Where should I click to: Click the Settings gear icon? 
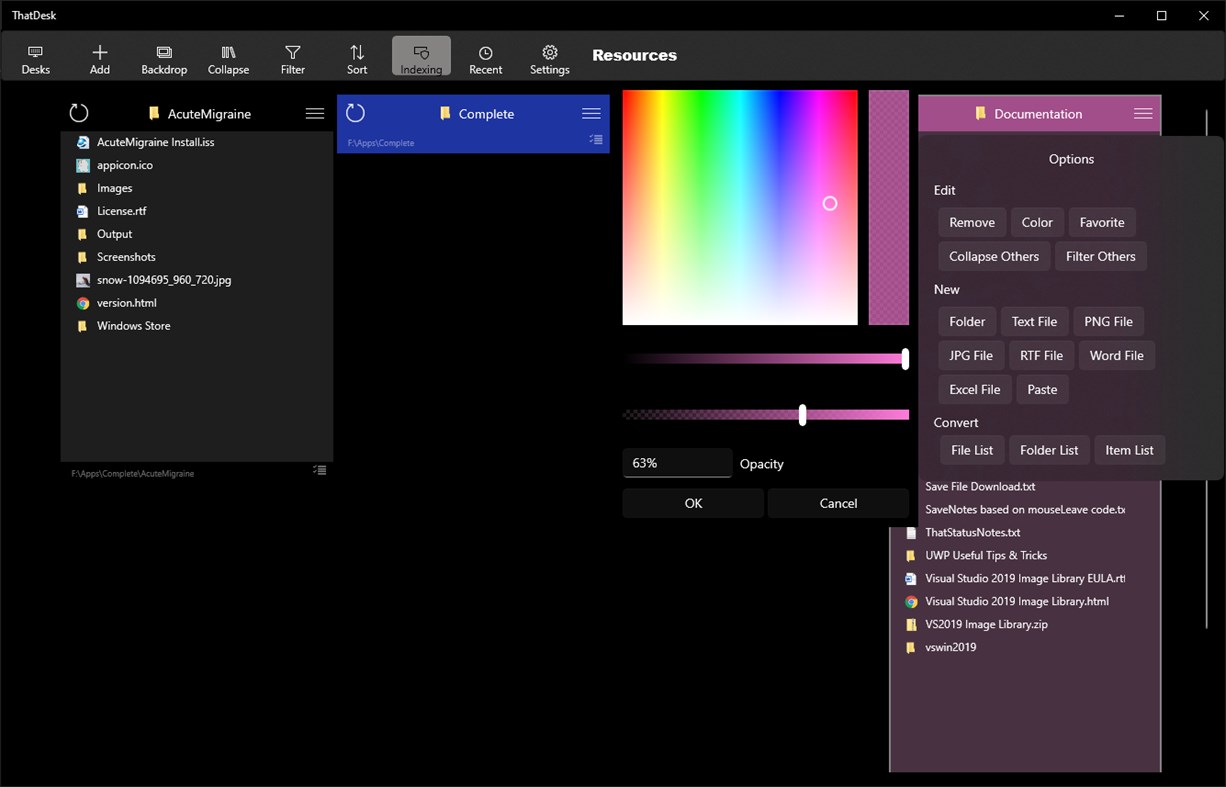549,56
